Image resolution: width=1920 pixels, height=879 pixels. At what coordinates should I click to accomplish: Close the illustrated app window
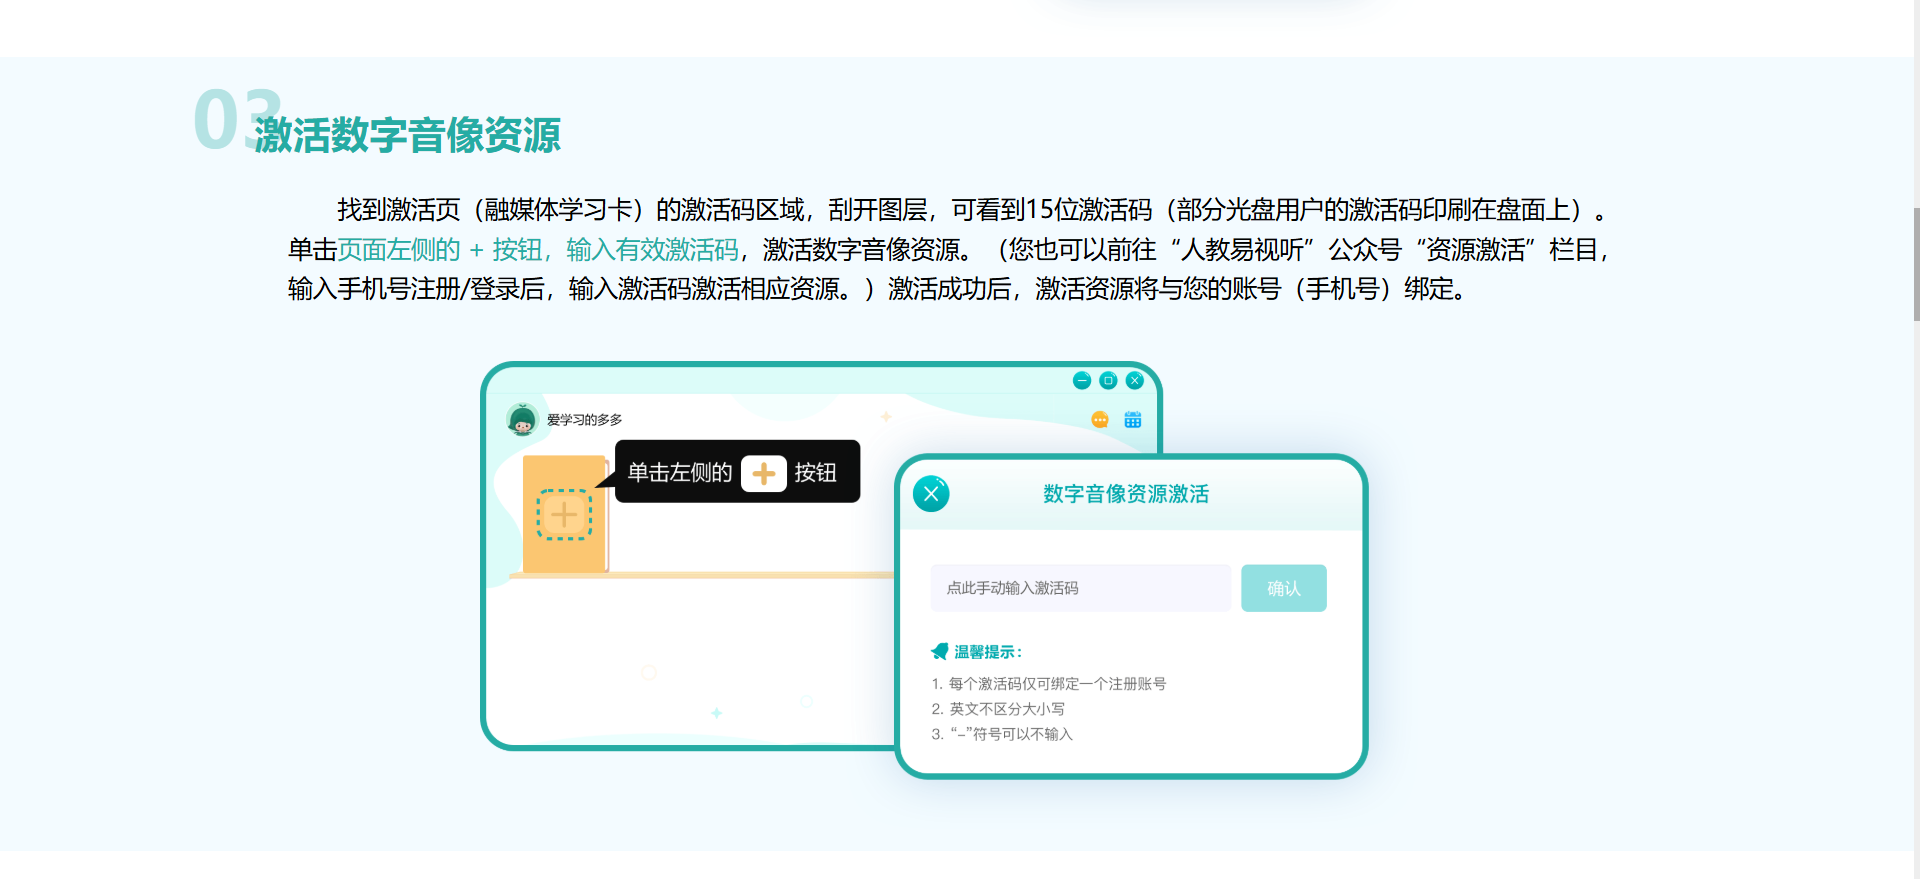(1134, 381)
